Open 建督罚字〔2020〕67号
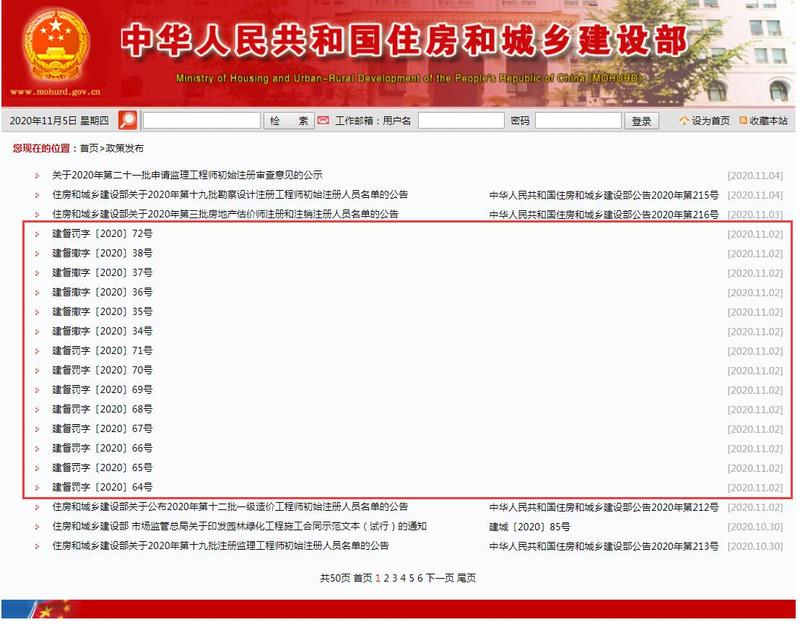 (102, 429)
